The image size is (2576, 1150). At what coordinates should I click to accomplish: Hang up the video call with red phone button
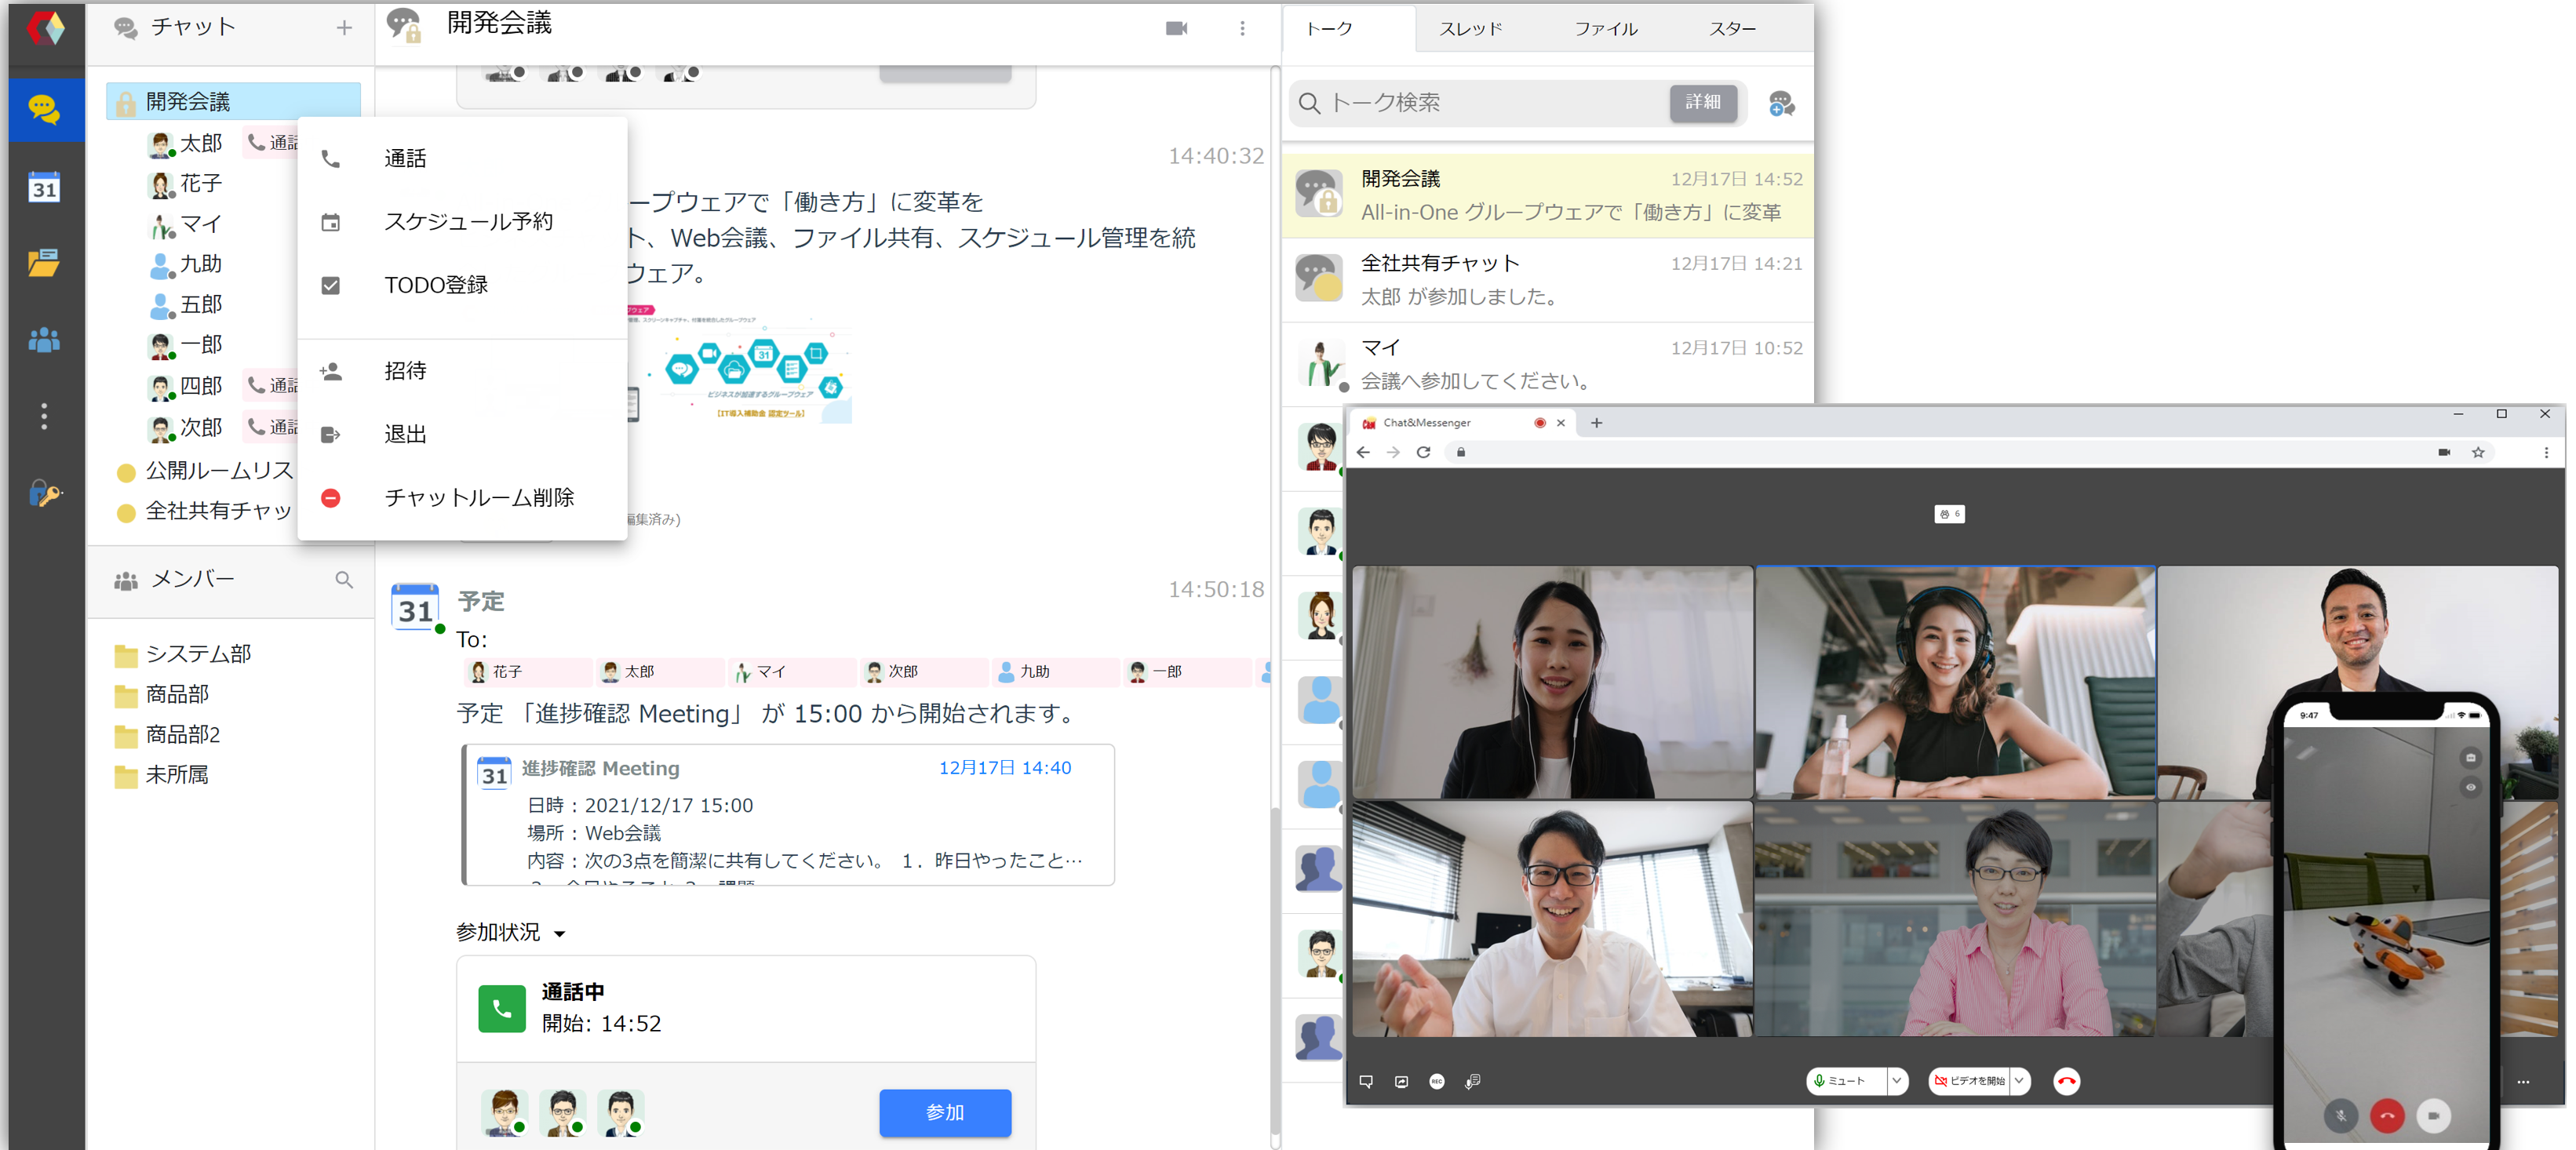(x=2066, y=1081)
